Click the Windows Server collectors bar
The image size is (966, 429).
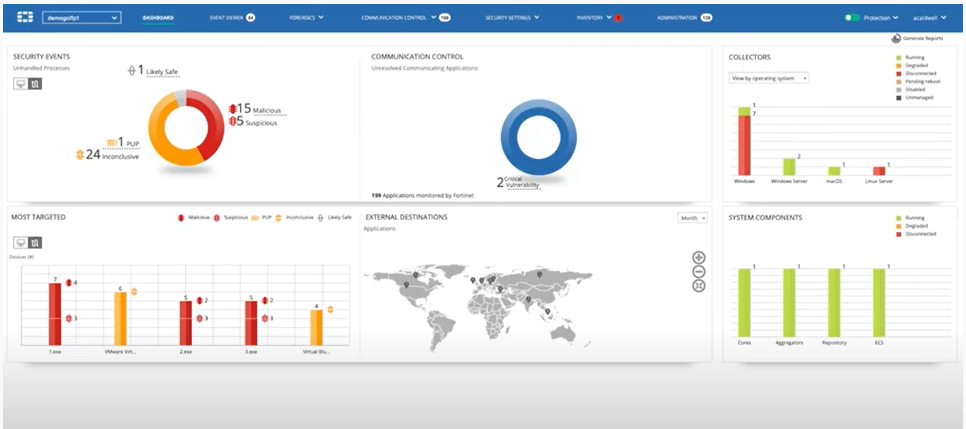click(x=789, y=166)
